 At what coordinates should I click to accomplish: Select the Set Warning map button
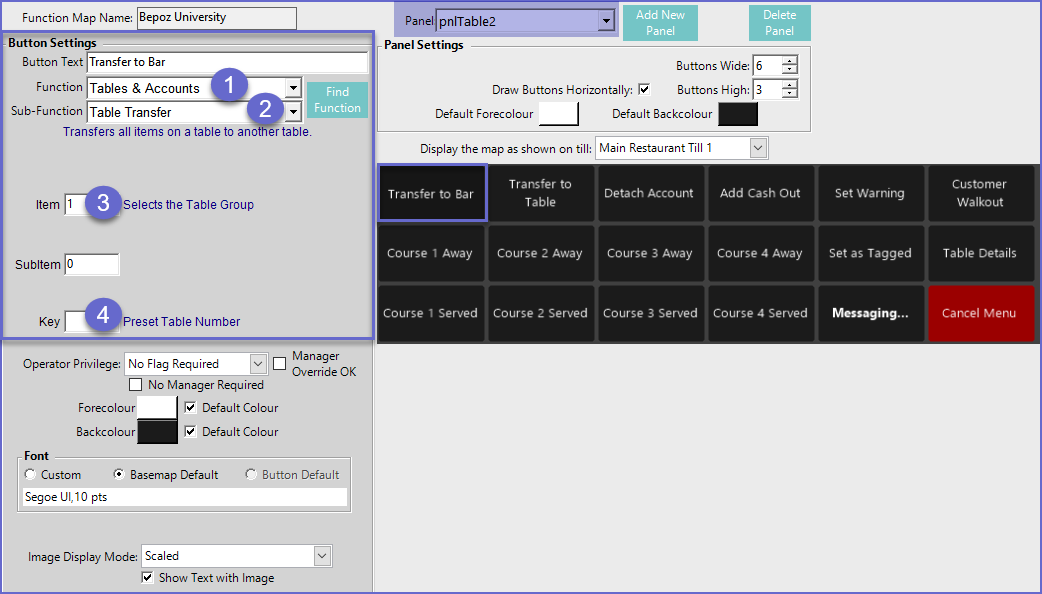[870, 193]
